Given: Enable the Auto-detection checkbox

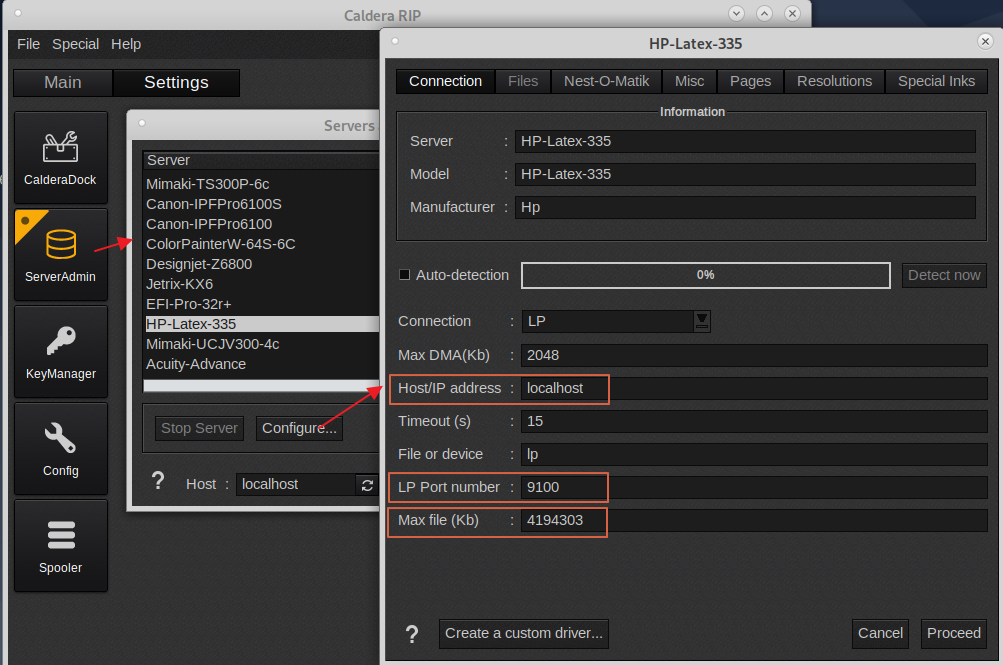Looking at the screenshot, I should (405, 275).
